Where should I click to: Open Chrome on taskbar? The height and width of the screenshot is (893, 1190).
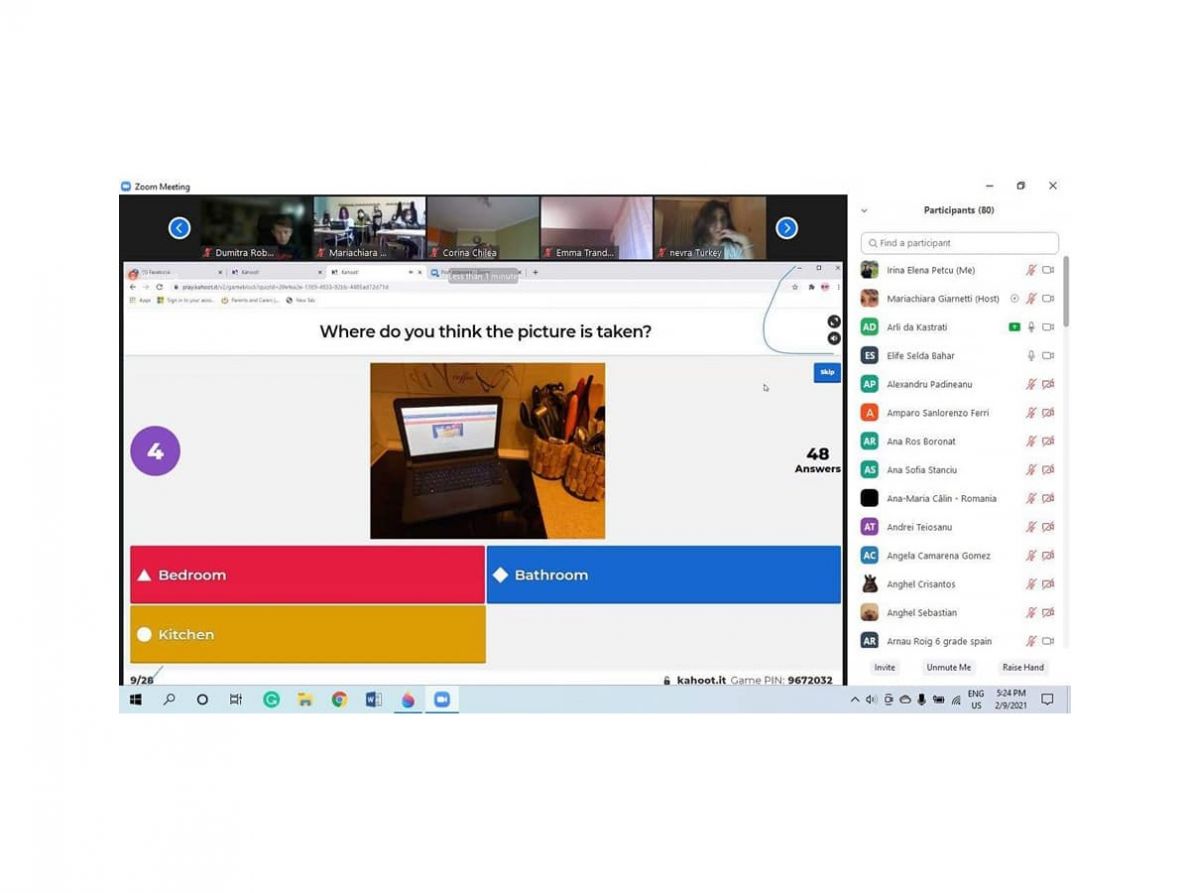pos(339,700)
